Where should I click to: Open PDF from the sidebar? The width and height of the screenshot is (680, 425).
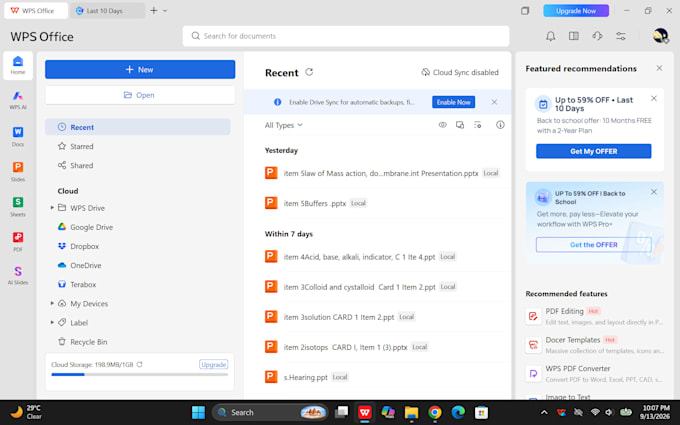[18, 242]
